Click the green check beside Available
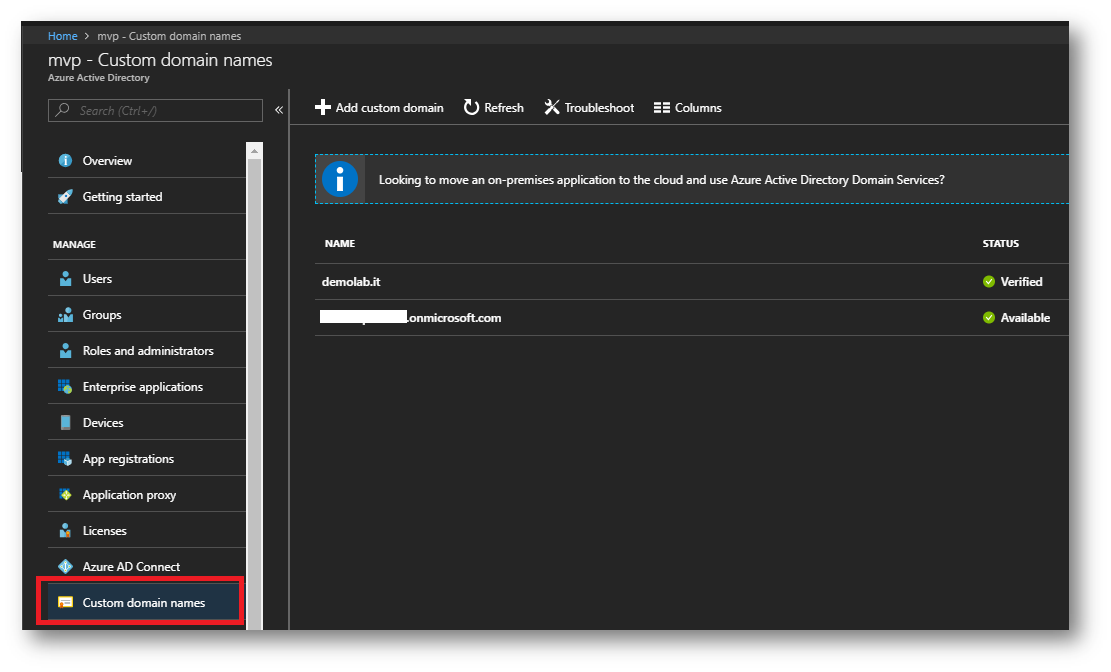 pyautogui.click(x=989, y=318)
